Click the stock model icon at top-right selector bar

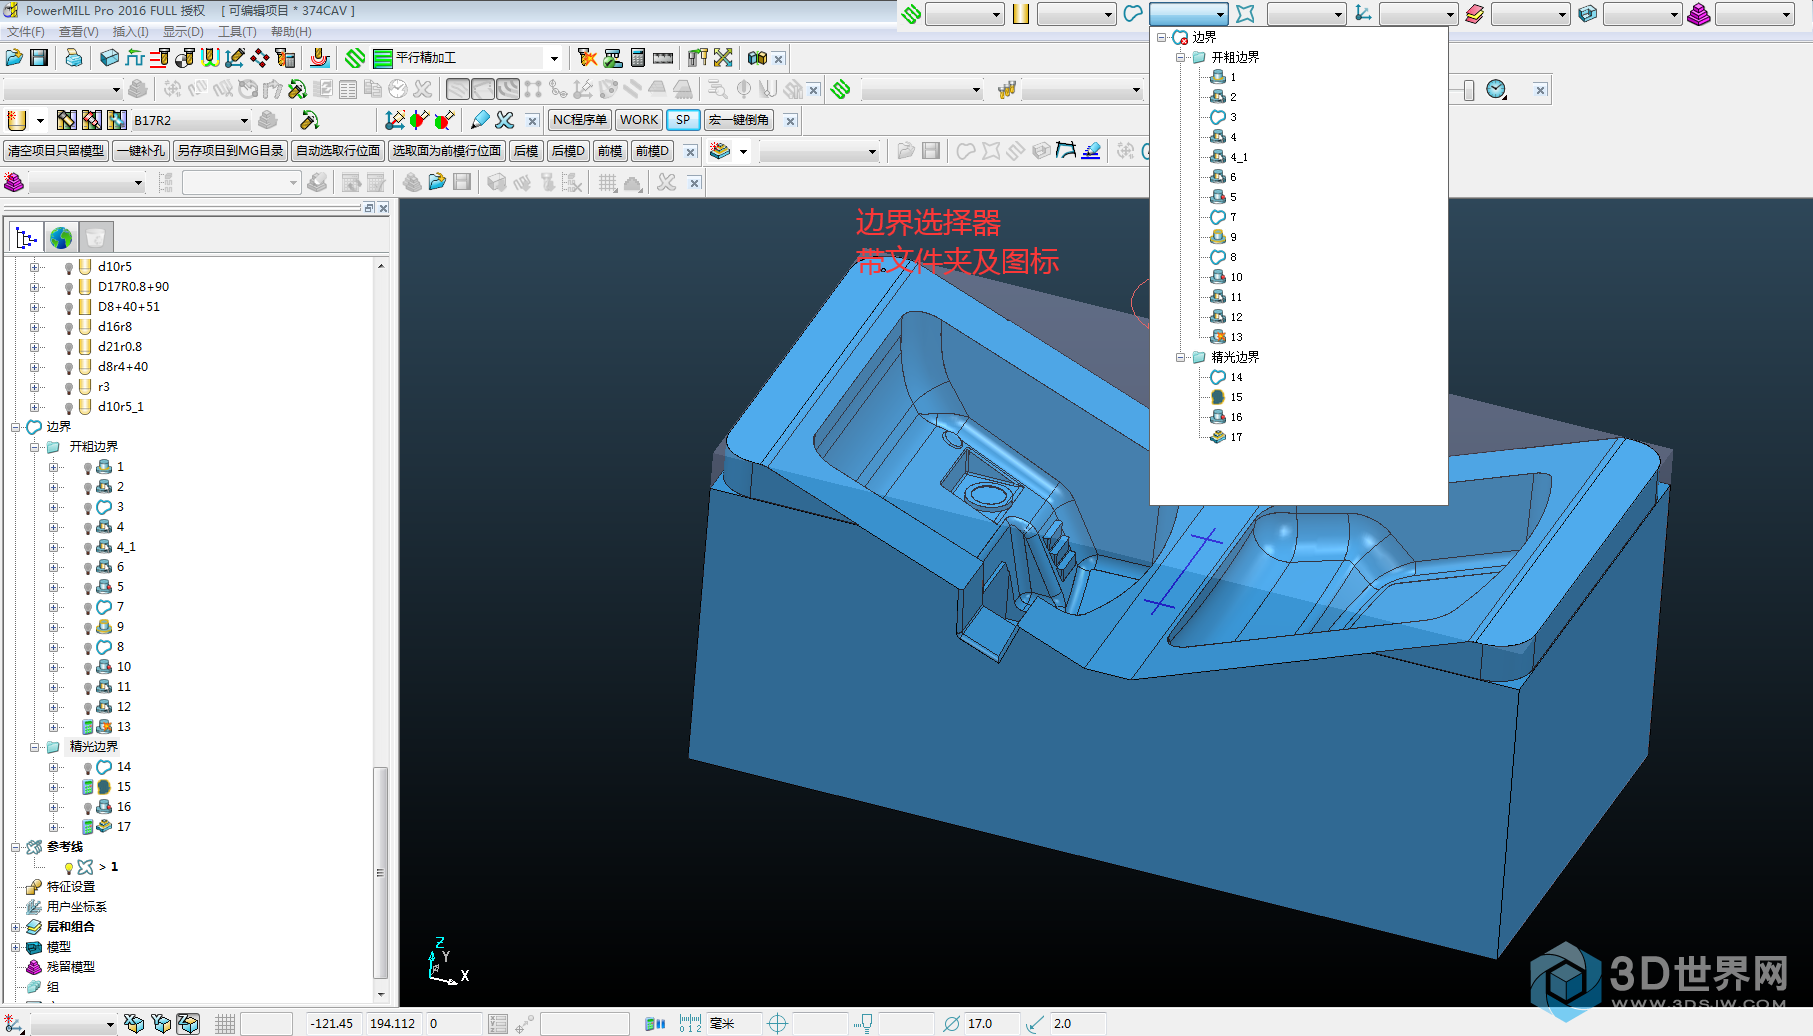tap(1698, 14)
